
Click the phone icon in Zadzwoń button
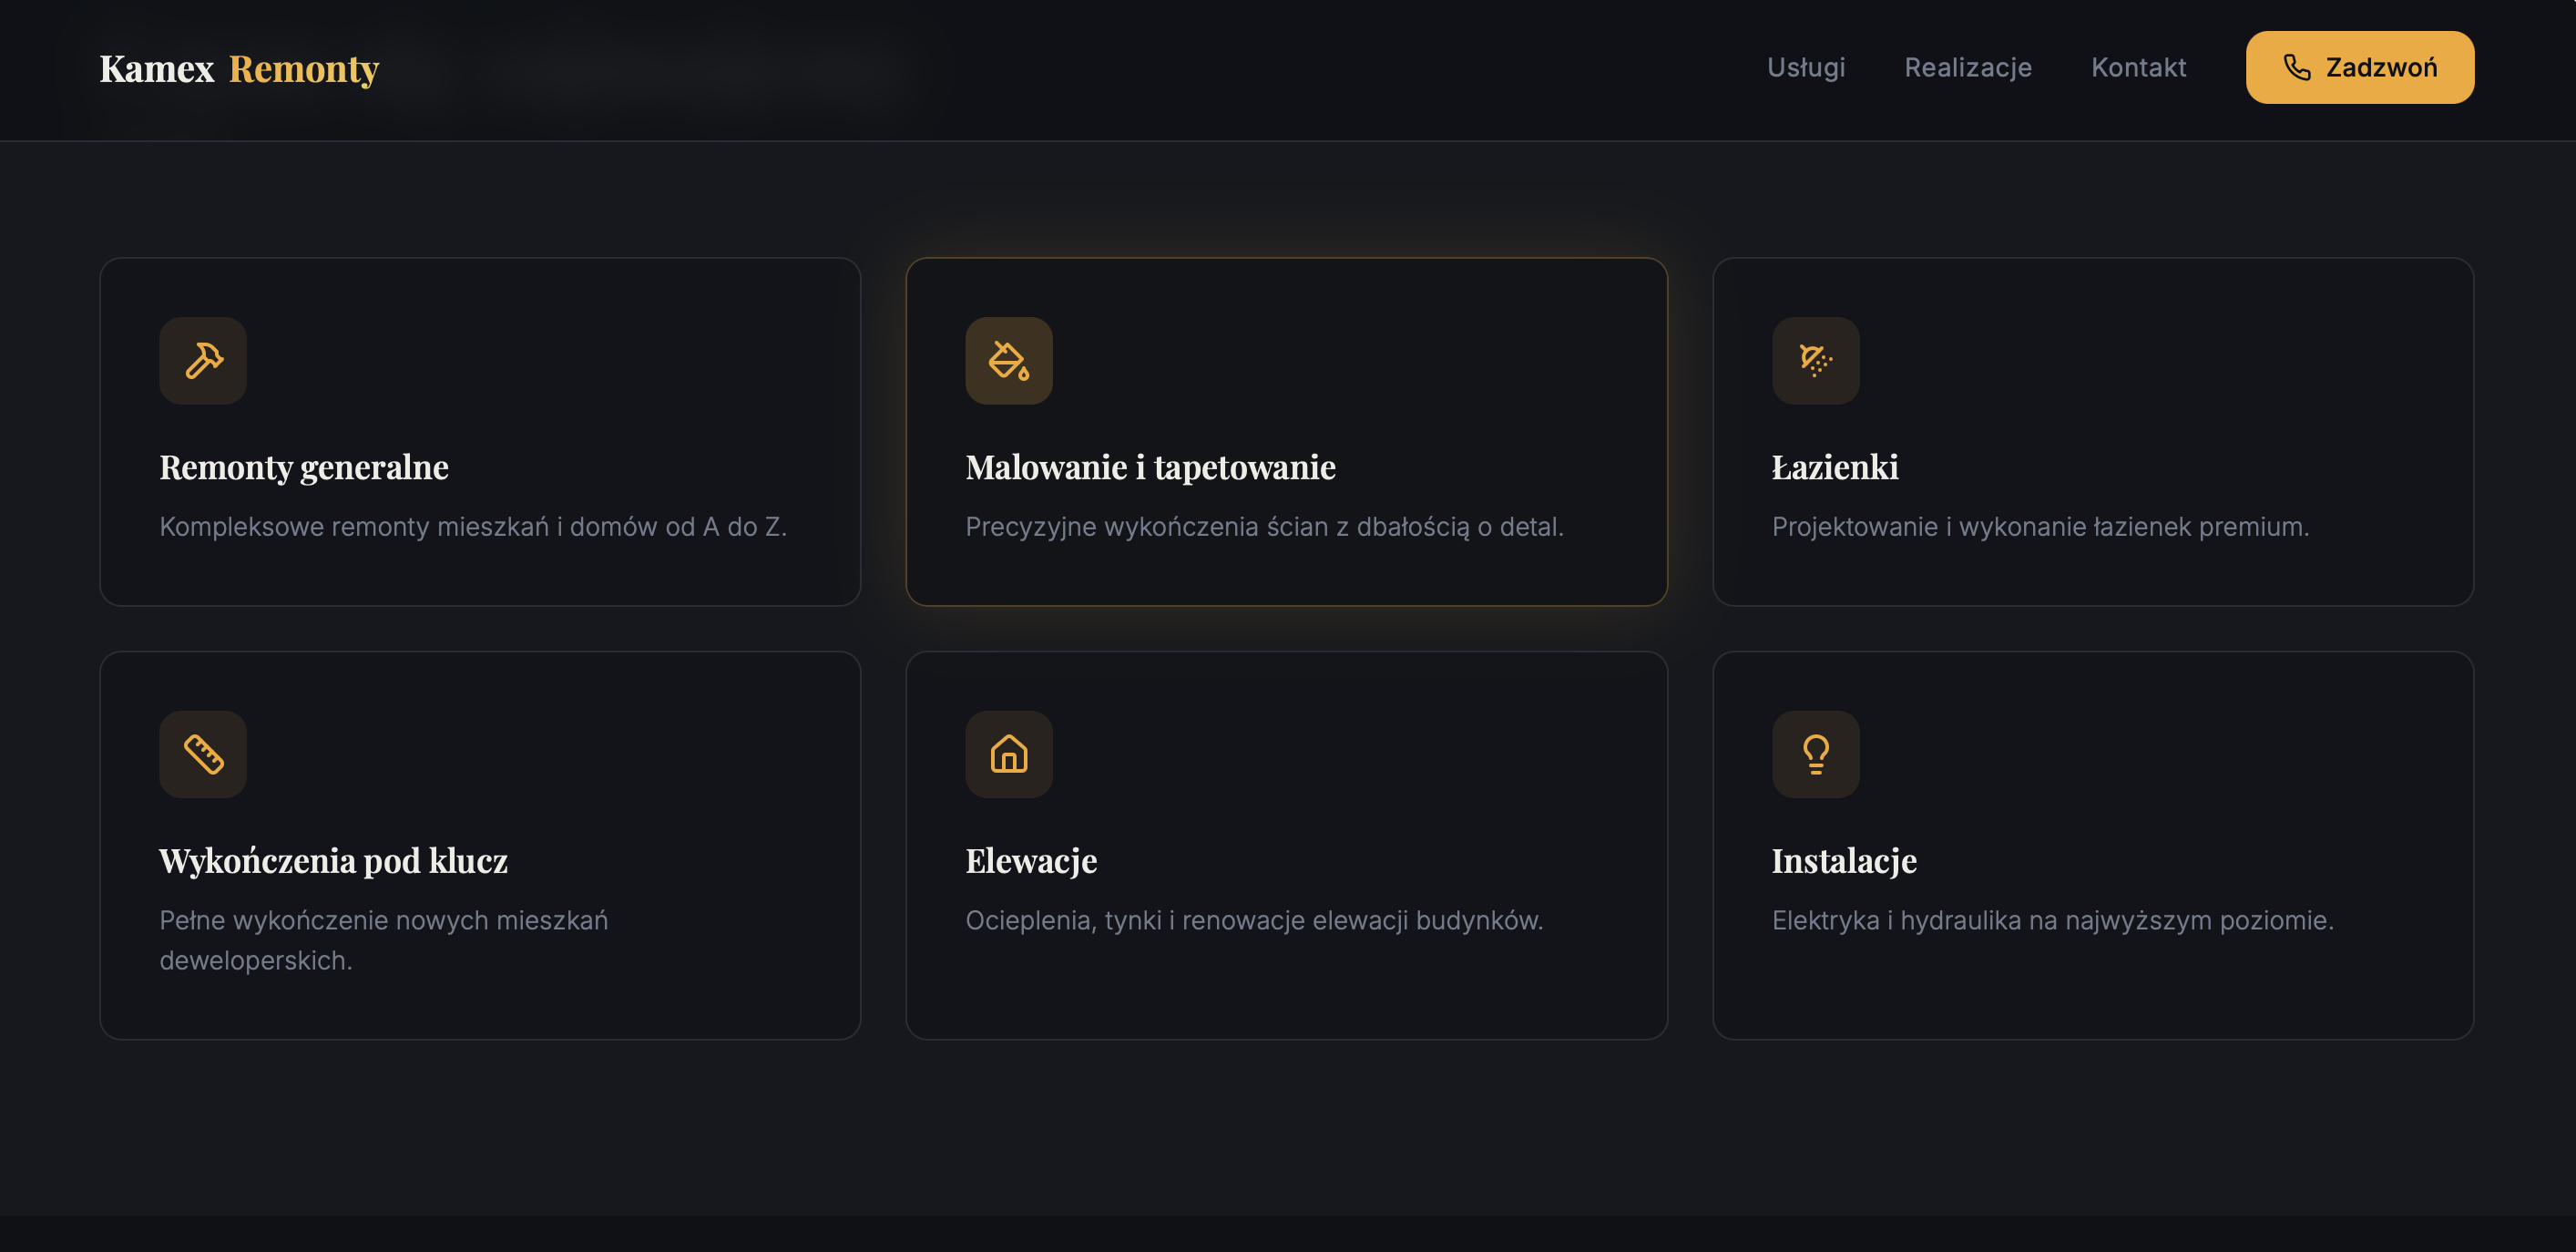coord(2297,67)
